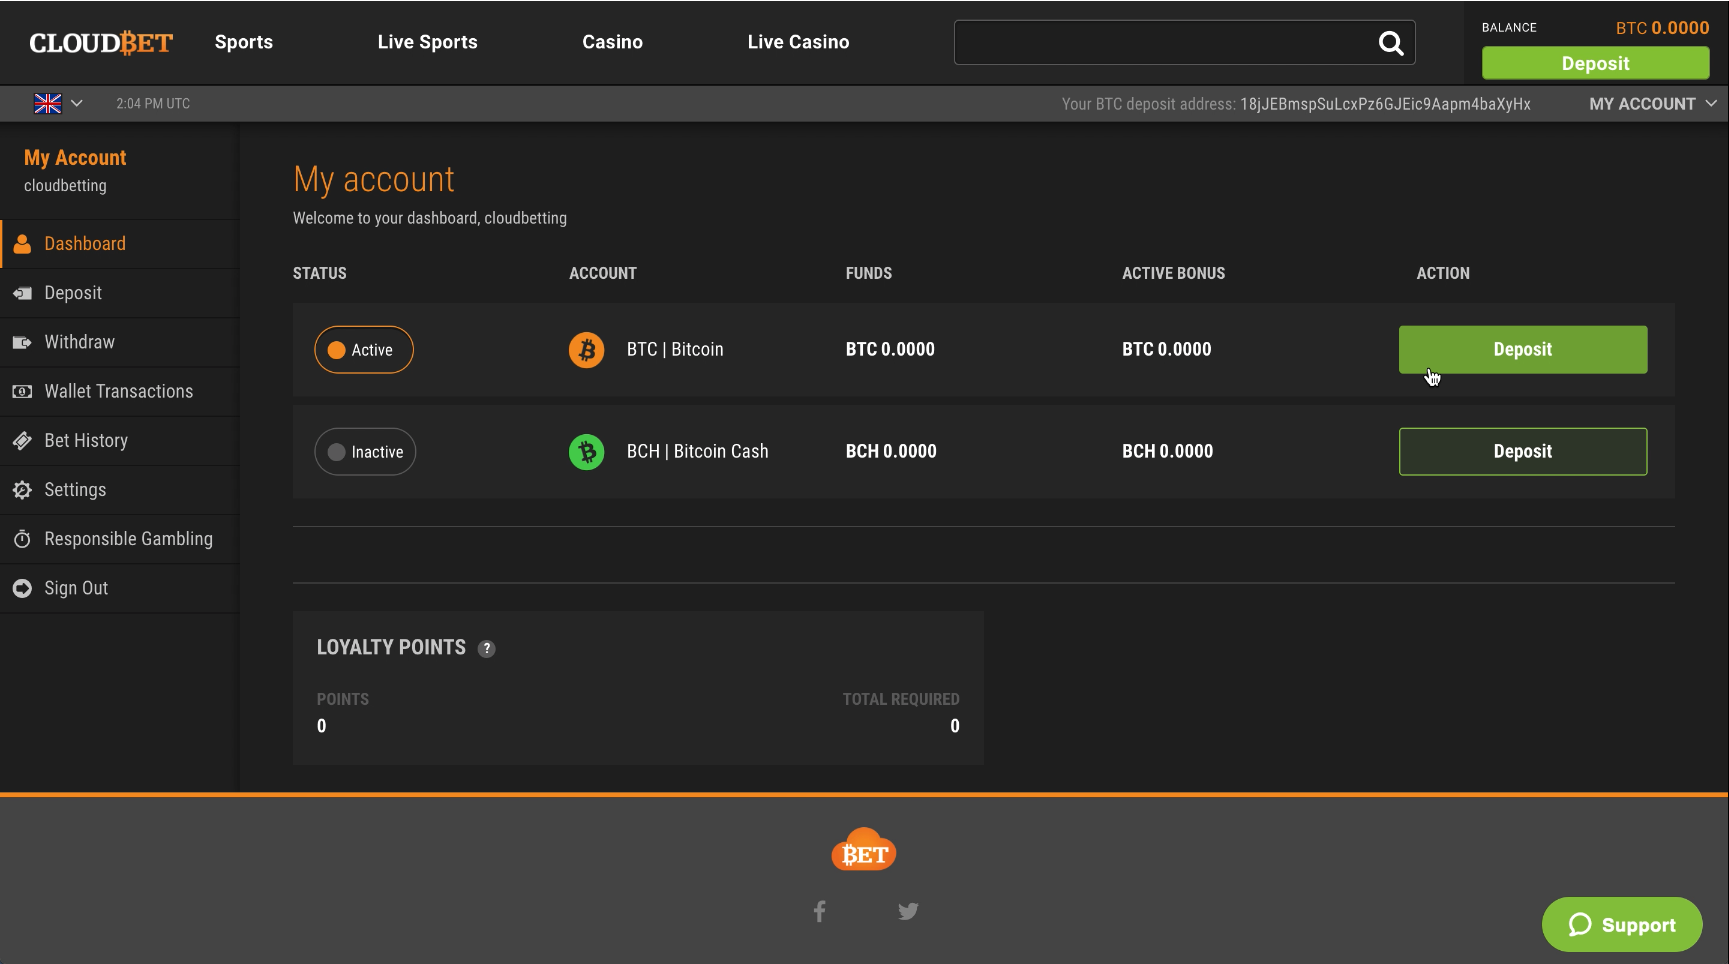Open Responsible Gambling in sidebar
This screenshot has height=964, width=1729.
point(120,539)
